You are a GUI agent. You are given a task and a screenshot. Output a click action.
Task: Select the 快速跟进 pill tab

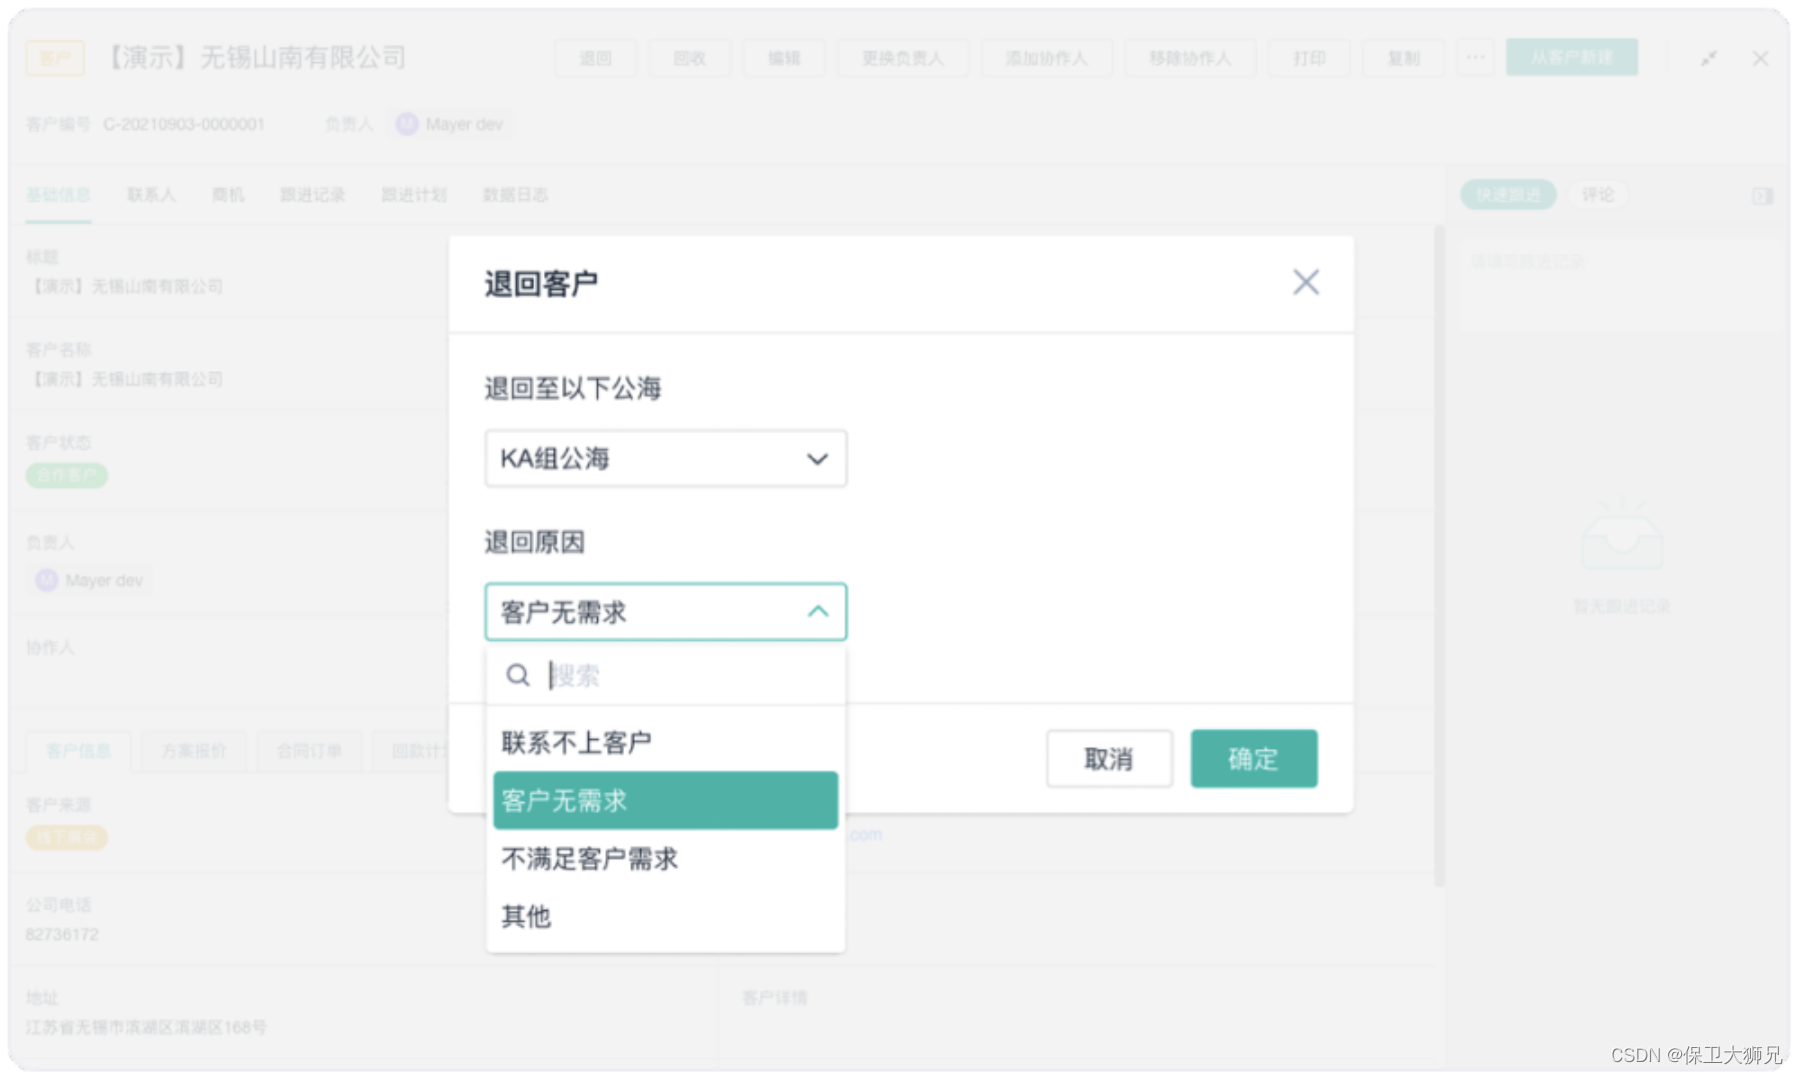coord(1508,194)
